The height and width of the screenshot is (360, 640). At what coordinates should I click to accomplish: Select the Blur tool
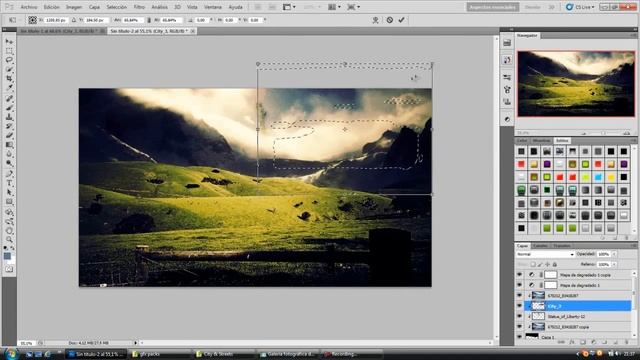[x=9, y=154]
